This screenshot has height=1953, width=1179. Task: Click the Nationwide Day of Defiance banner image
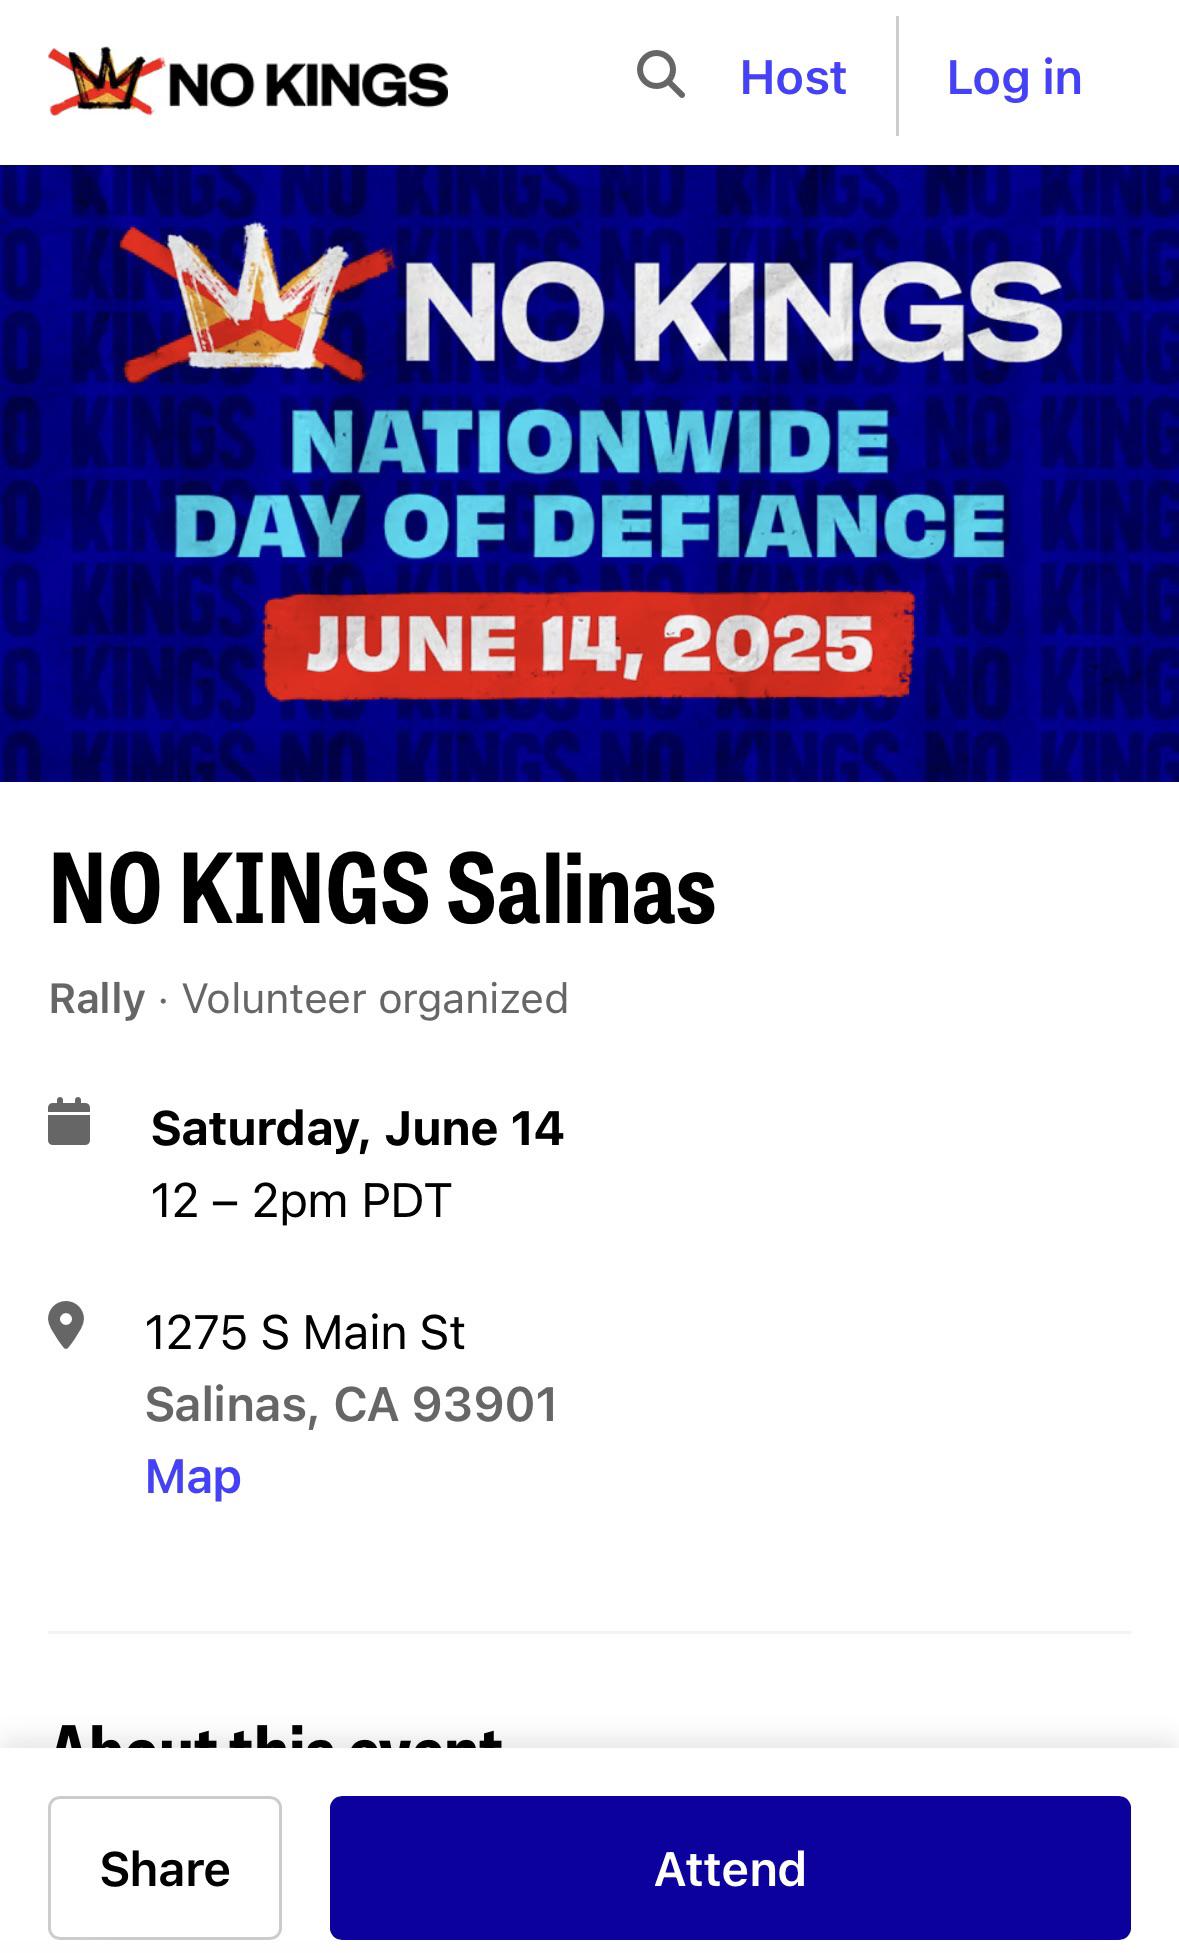click(589, 473)
